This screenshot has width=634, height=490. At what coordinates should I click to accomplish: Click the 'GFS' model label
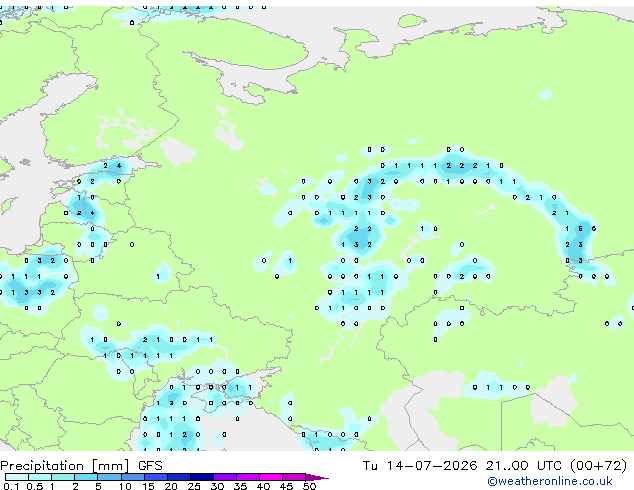[x=150, y=466]
